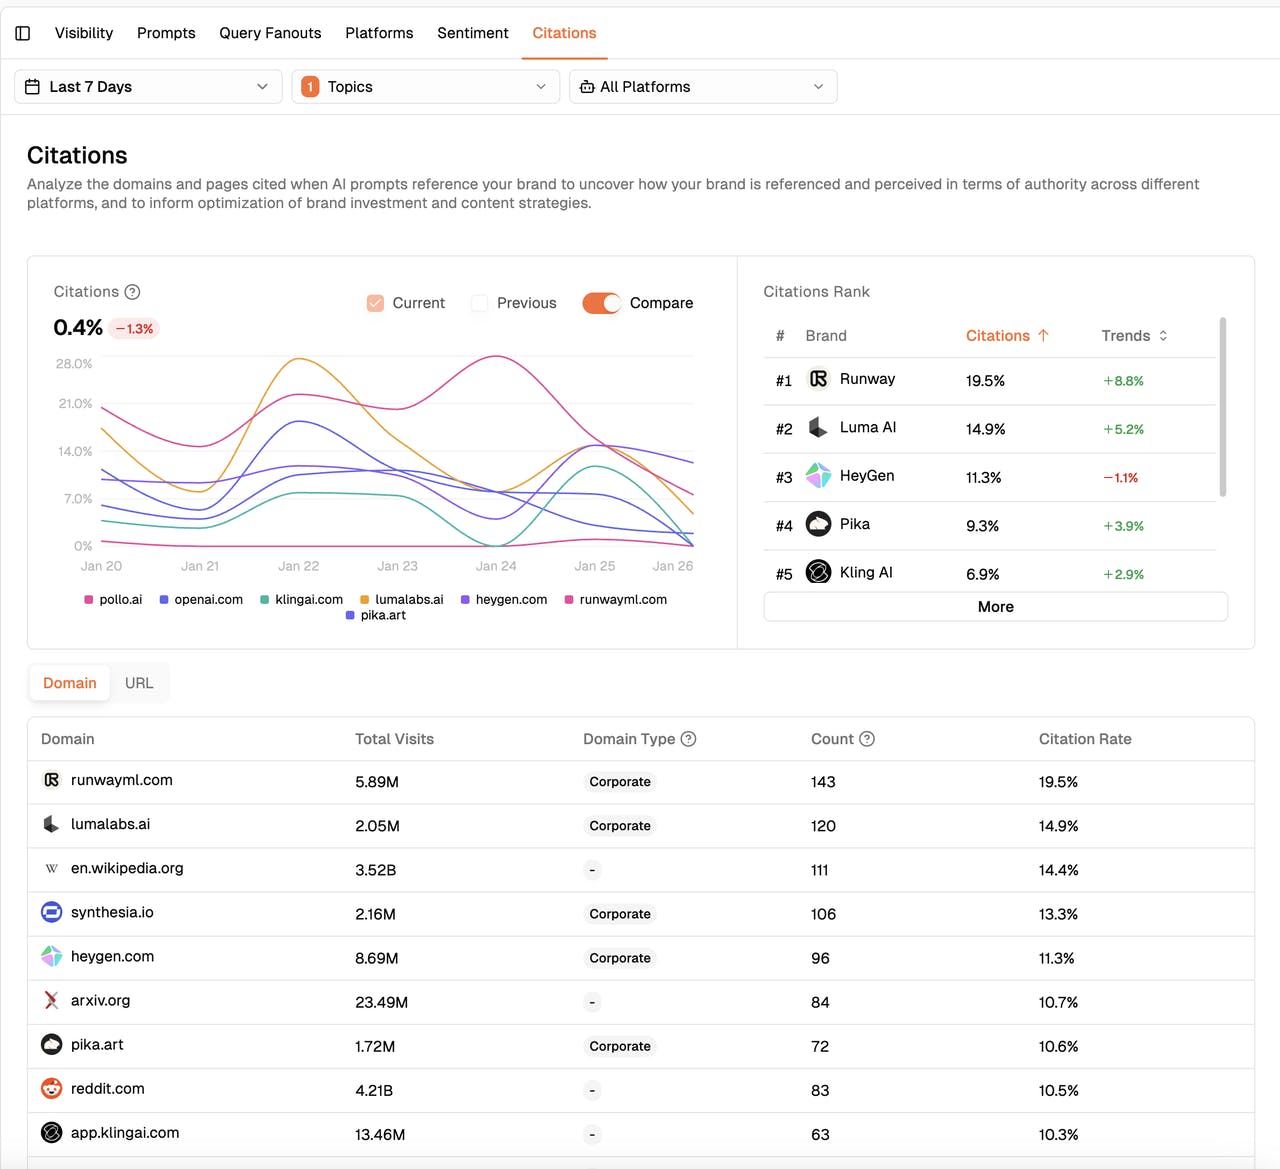Open Domain Type help icon
The height and width of the screenshot is (1169, 1280).
688,739
